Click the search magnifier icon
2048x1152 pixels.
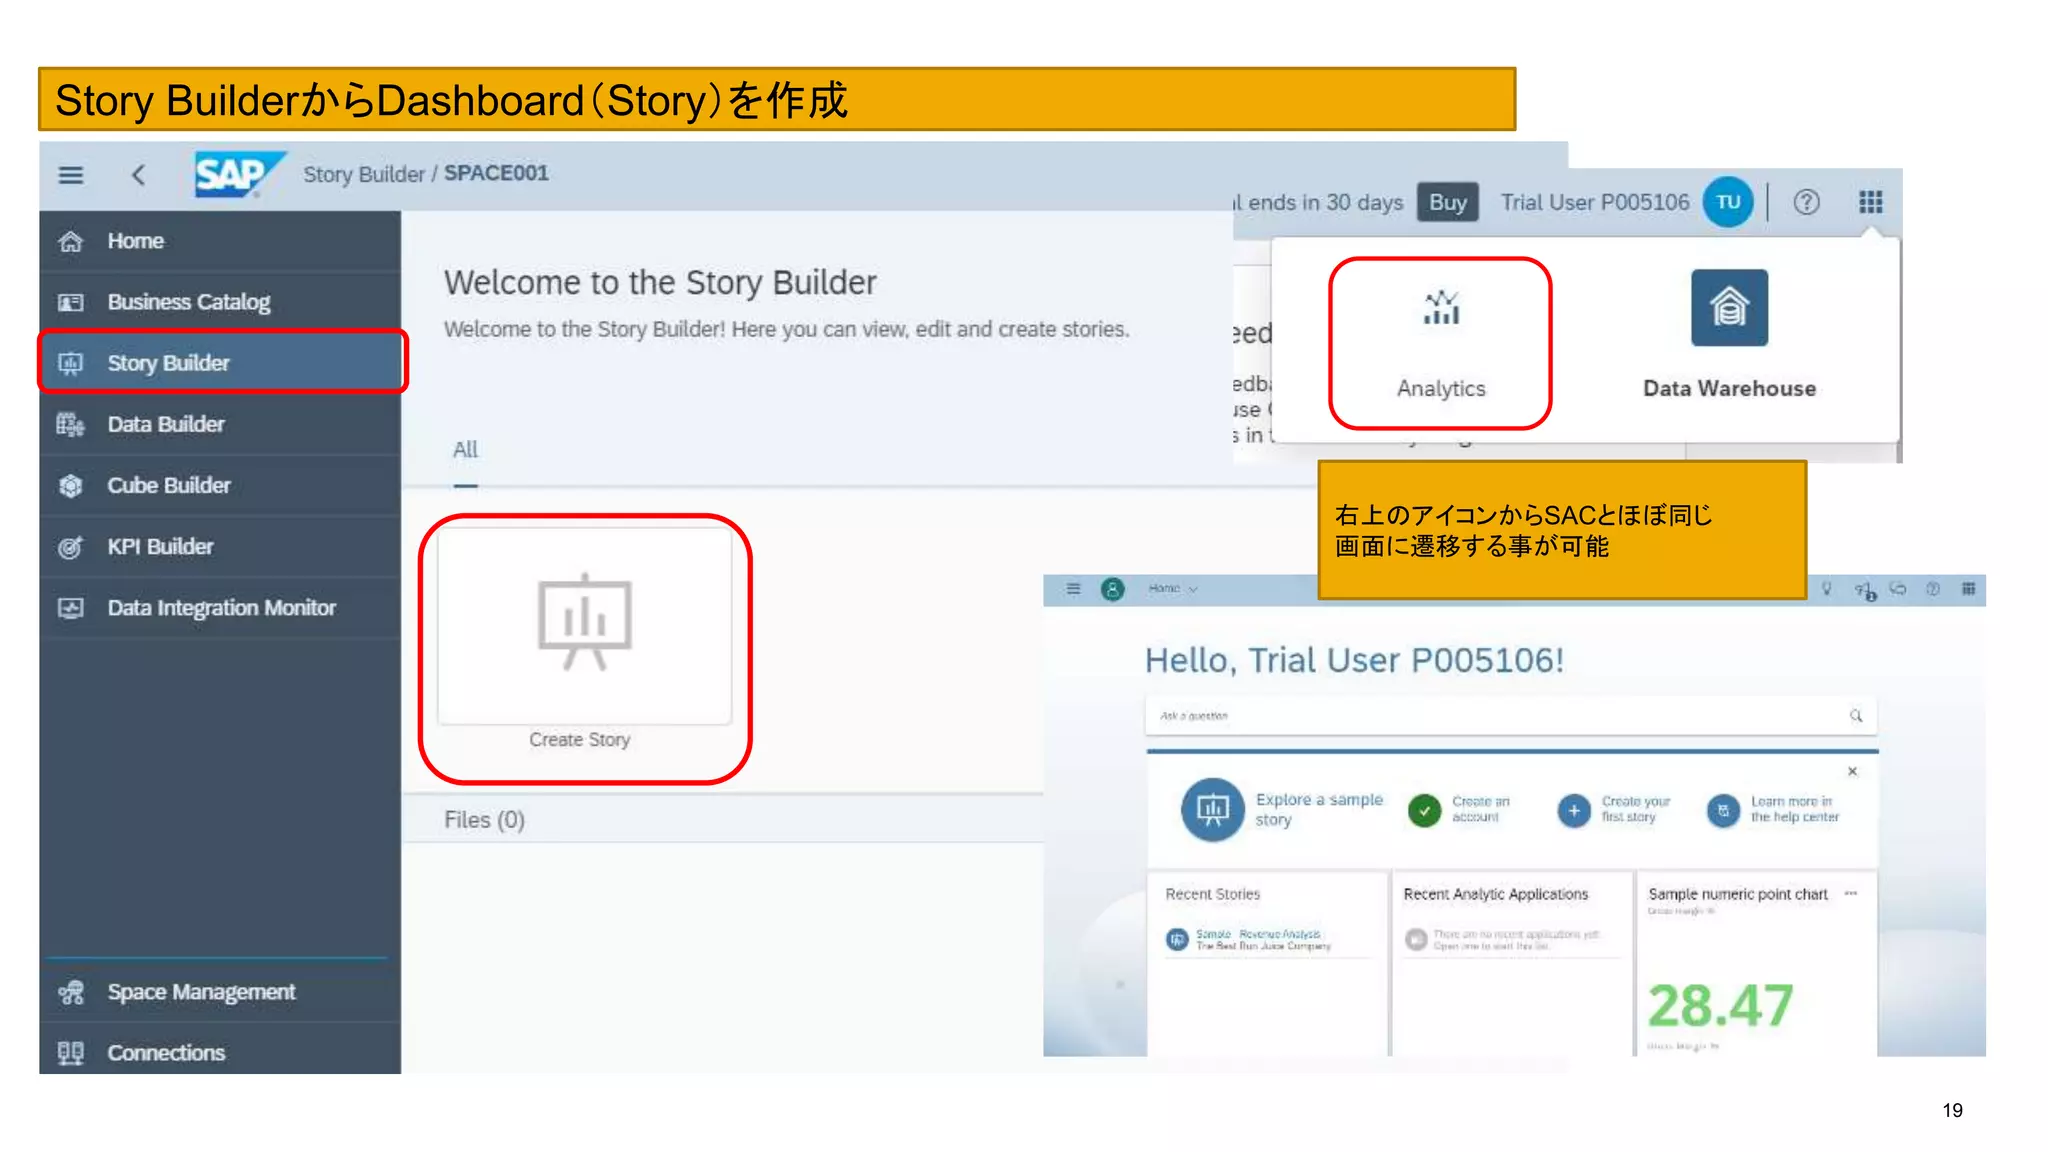[1856, 716]
